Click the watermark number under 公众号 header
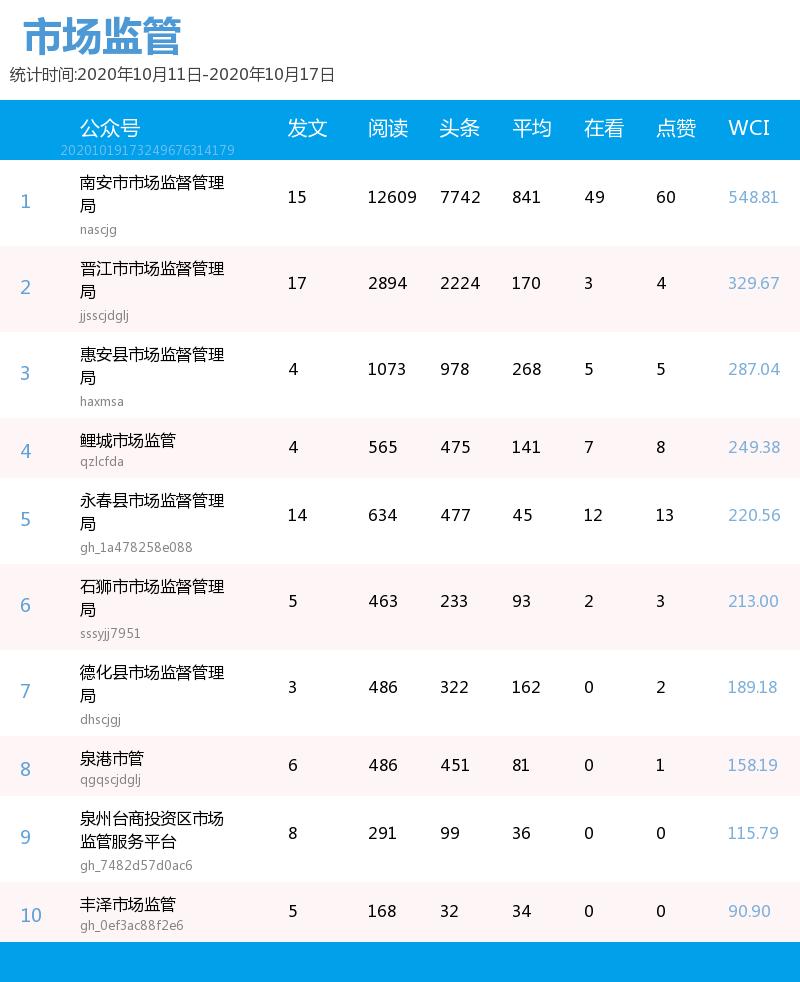The height and width of the screenshot is (982, 800). [147, 150]
